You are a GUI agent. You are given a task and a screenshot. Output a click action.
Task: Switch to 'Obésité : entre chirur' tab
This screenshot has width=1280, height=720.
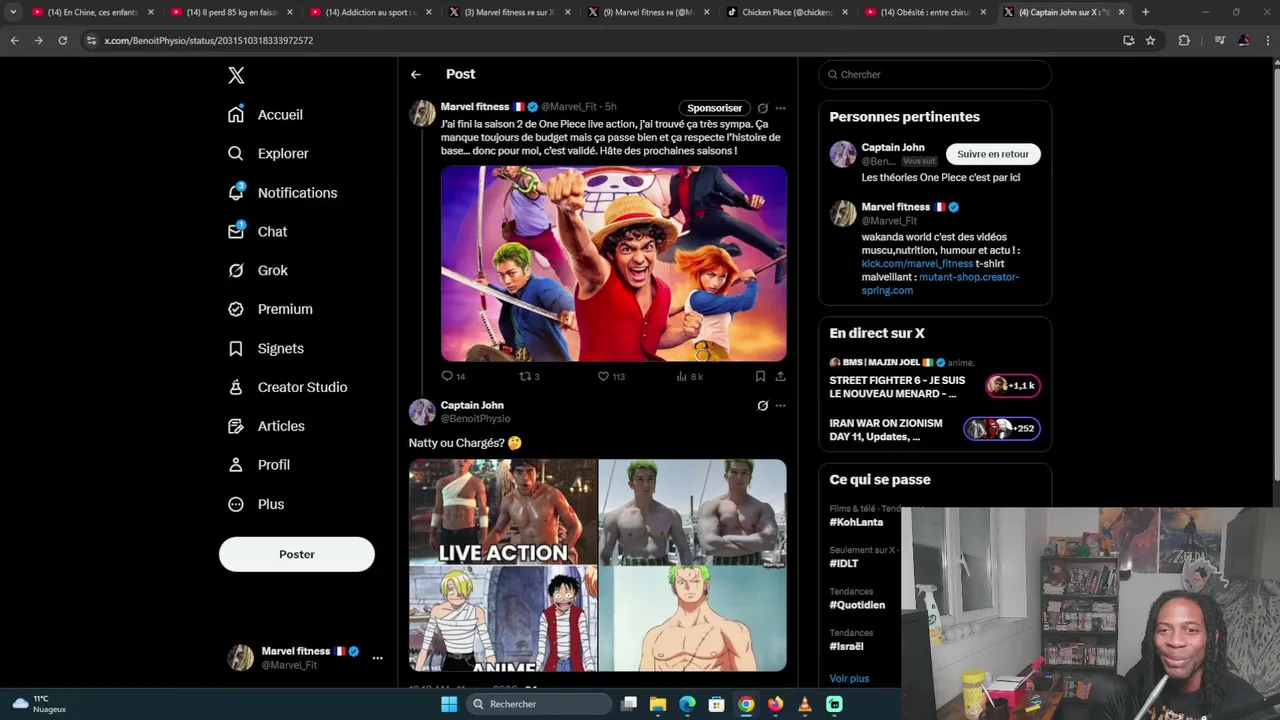point(926,12)
